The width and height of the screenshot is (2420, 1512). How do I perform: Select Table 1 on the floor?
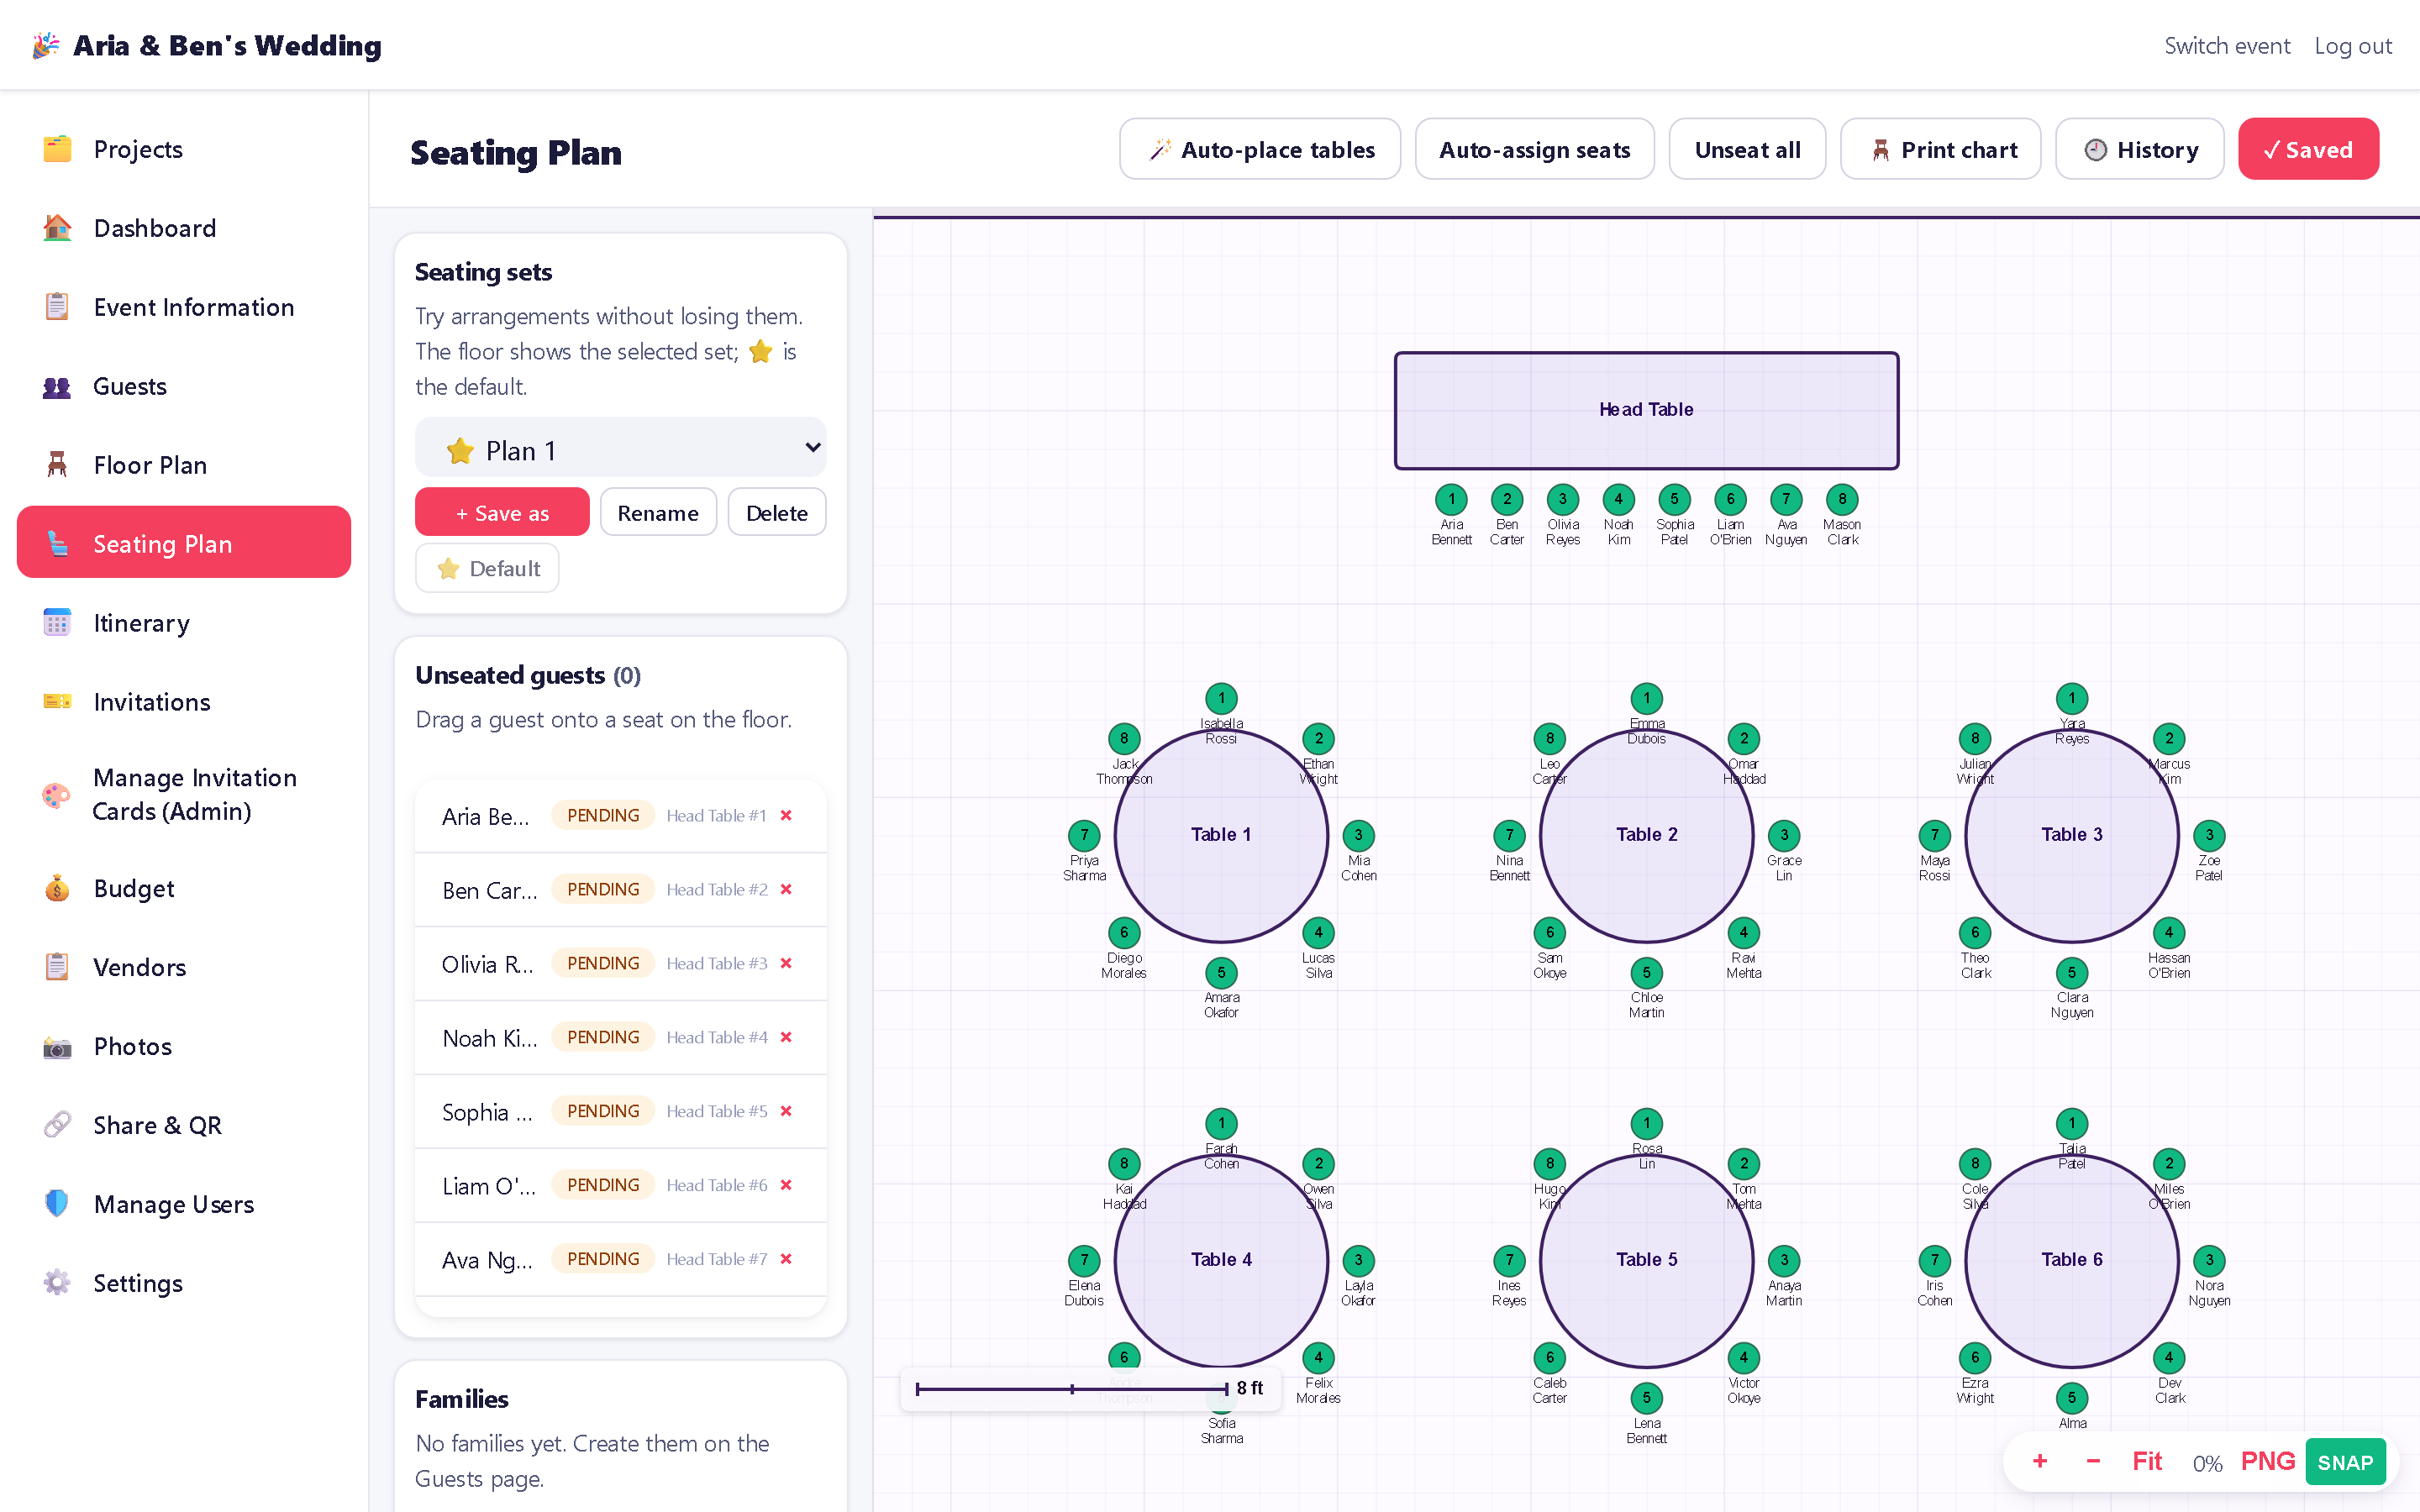[x=1221, y=835]
